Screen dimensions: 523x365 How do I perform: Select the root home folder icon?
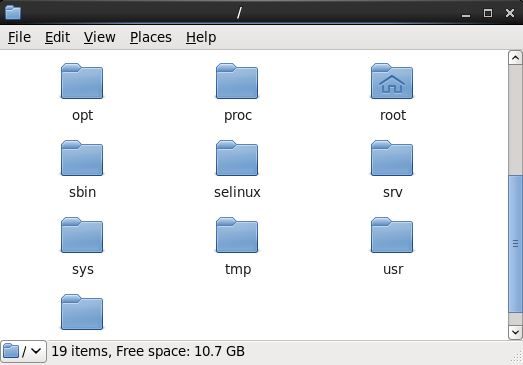pos(392,81)
